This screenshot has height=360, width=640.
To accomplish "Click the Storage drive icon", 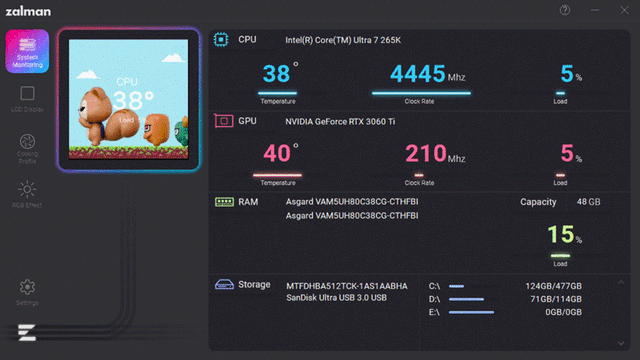I will (x=224, y=284).
